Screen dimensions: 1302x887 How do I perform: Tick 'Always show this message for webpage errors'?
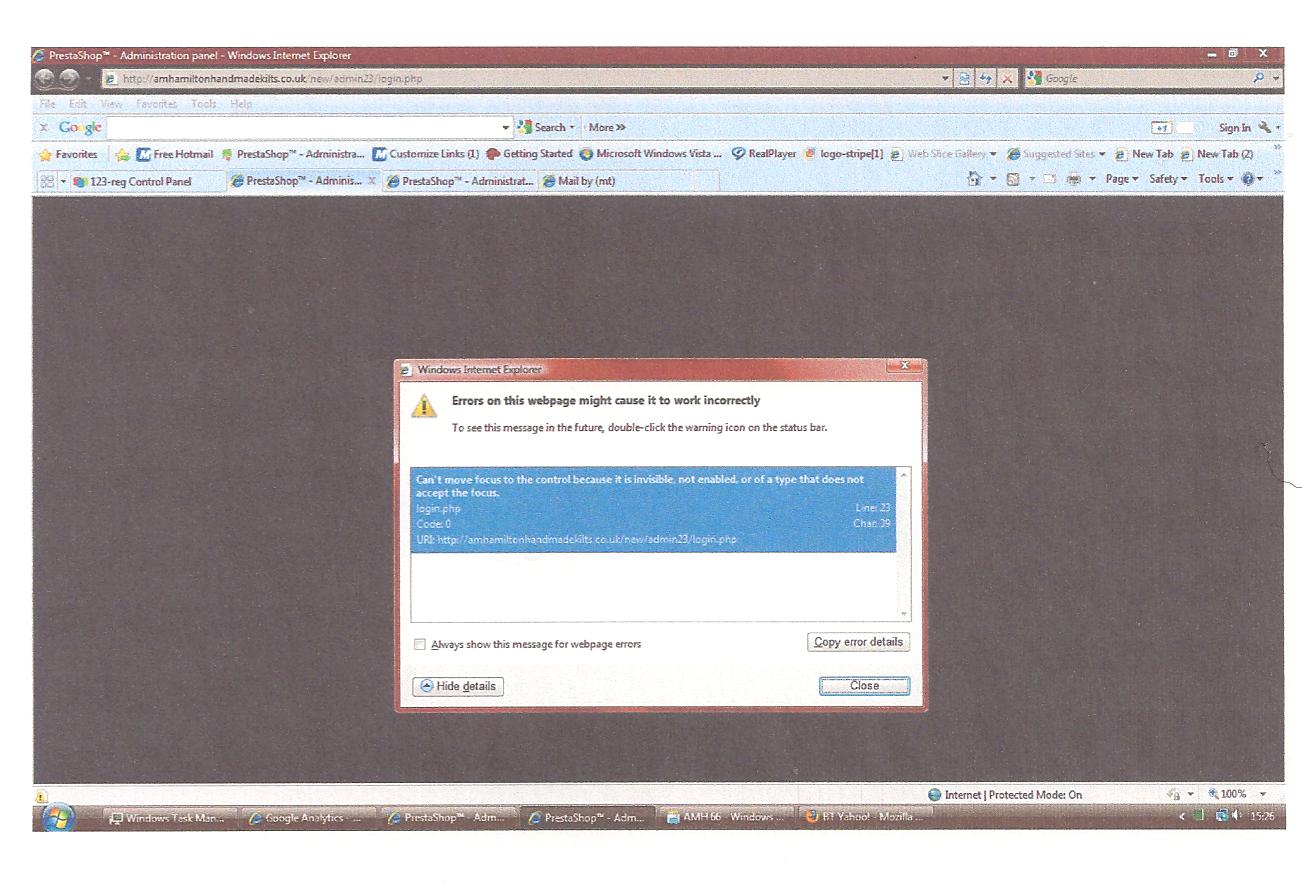coord(420,645)
